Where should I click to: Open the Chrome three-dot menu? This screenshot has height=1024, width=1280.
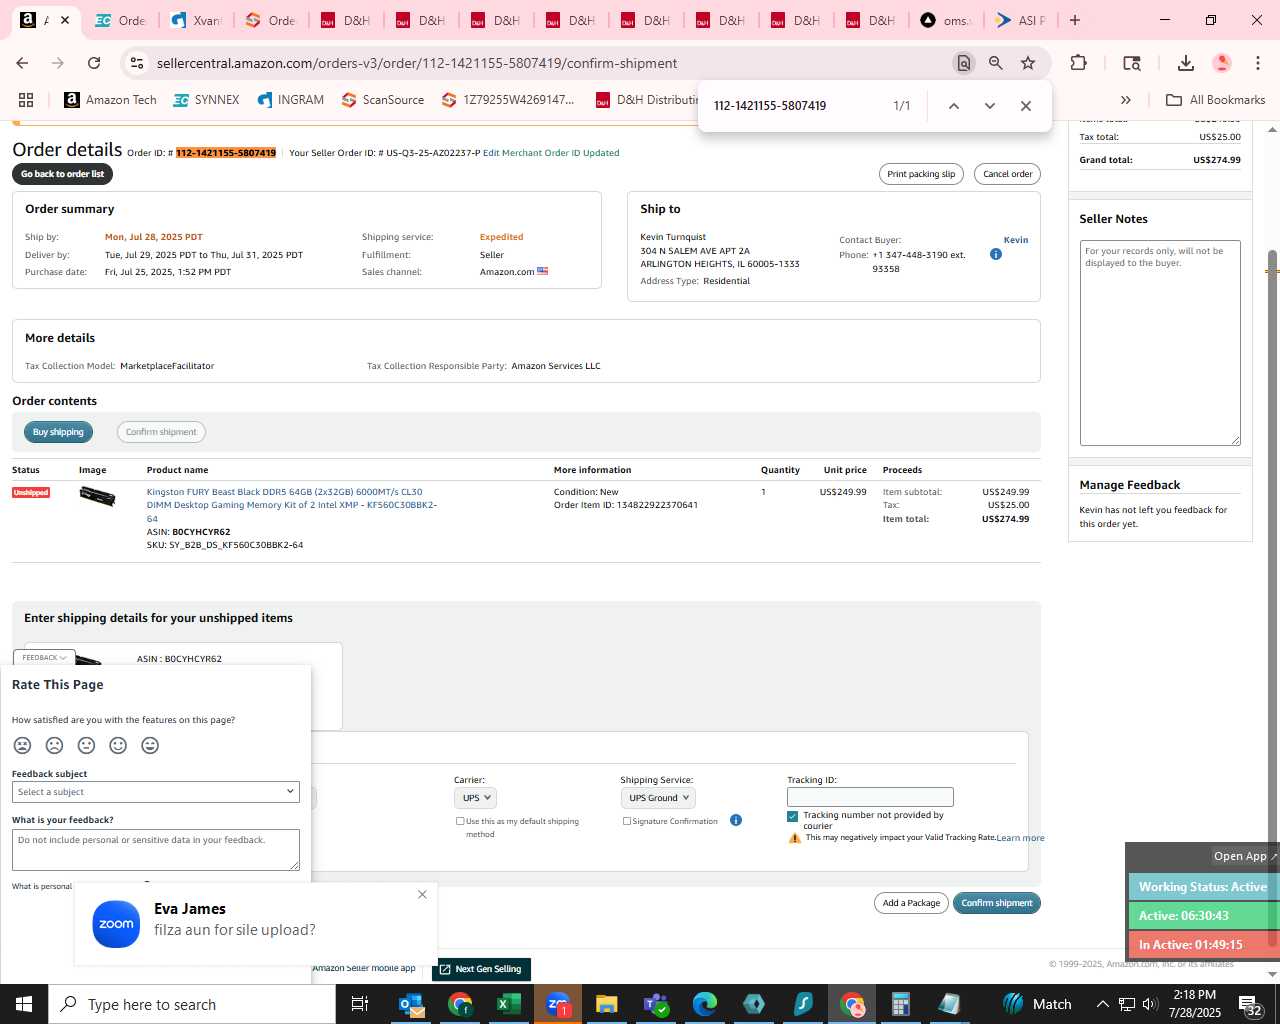click(x=1258, y=63)
